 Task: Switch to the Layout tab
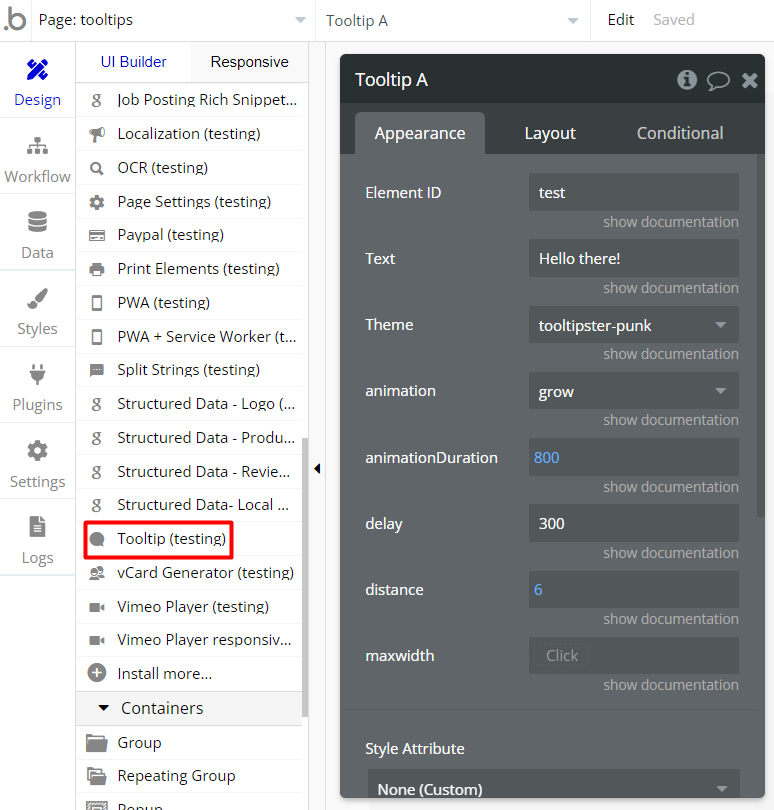550,133
